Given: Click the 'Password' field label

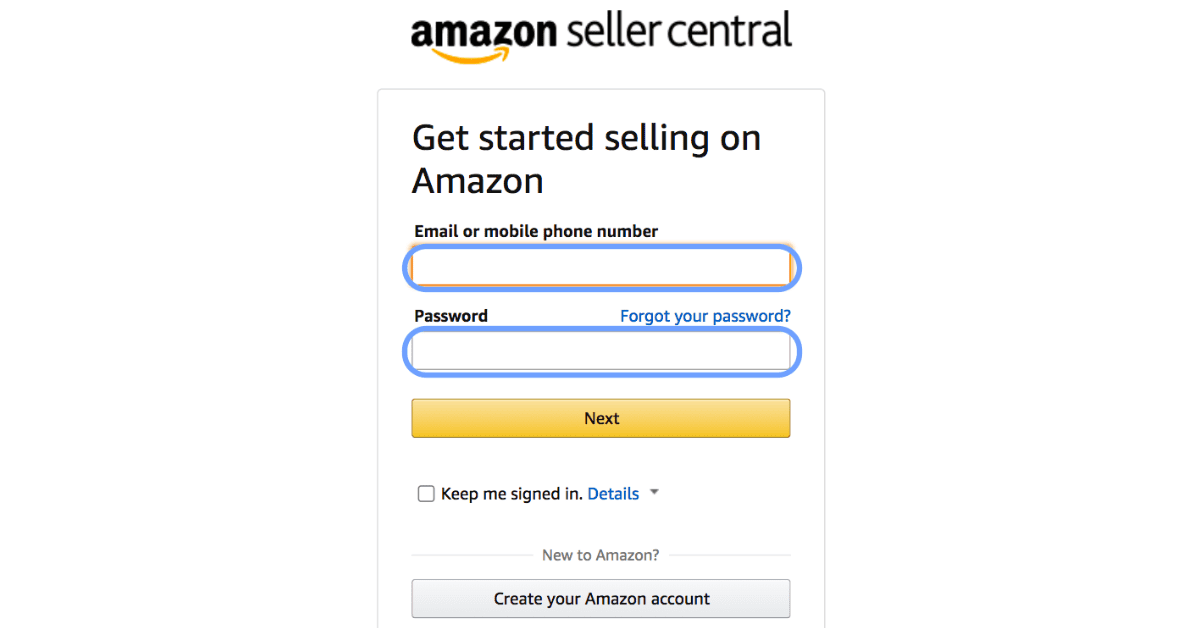Looking at the screenshot, I should click(x=451, y=316).
